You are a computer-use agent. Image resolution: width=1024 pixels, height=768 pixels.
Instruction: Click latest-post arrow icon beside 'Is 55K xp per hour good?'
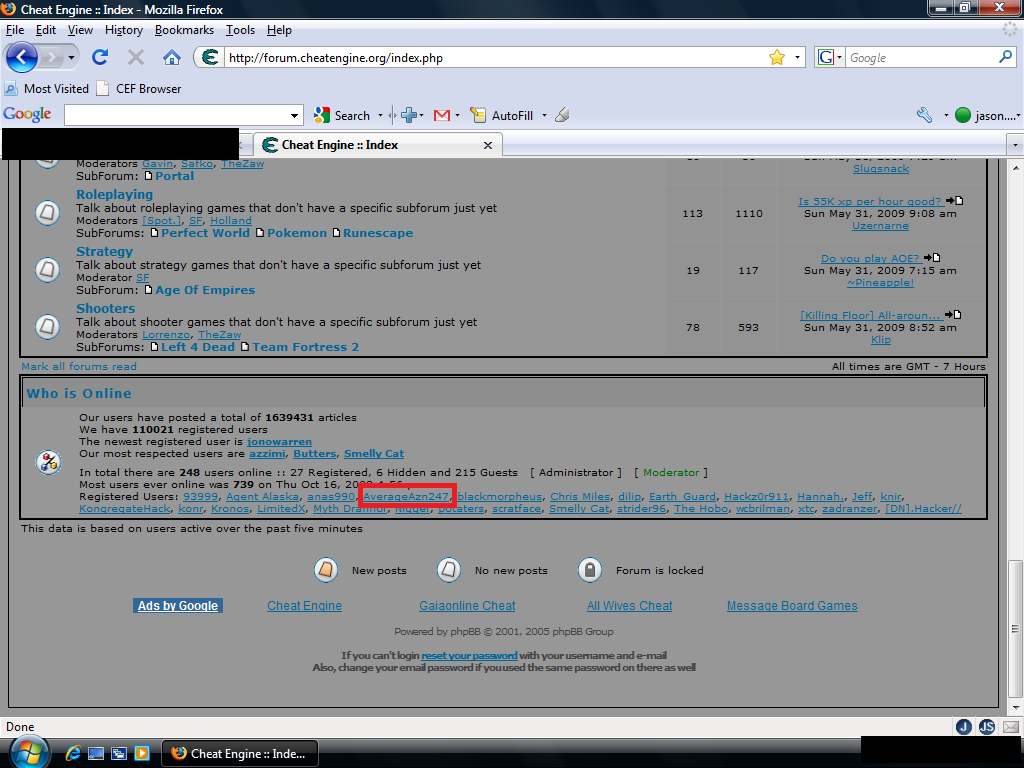coord(954,201)
